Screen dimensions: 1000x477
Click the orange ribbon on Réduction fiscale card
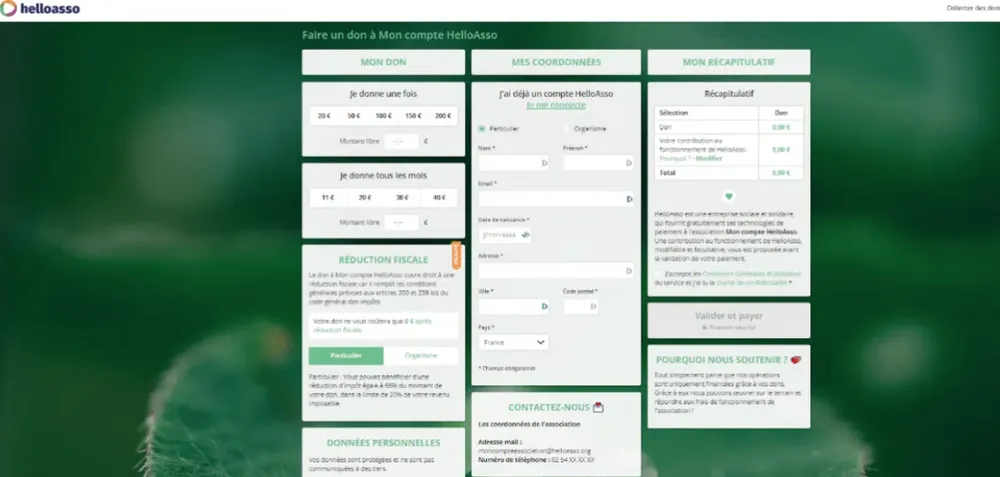click(x=456, y=255)
